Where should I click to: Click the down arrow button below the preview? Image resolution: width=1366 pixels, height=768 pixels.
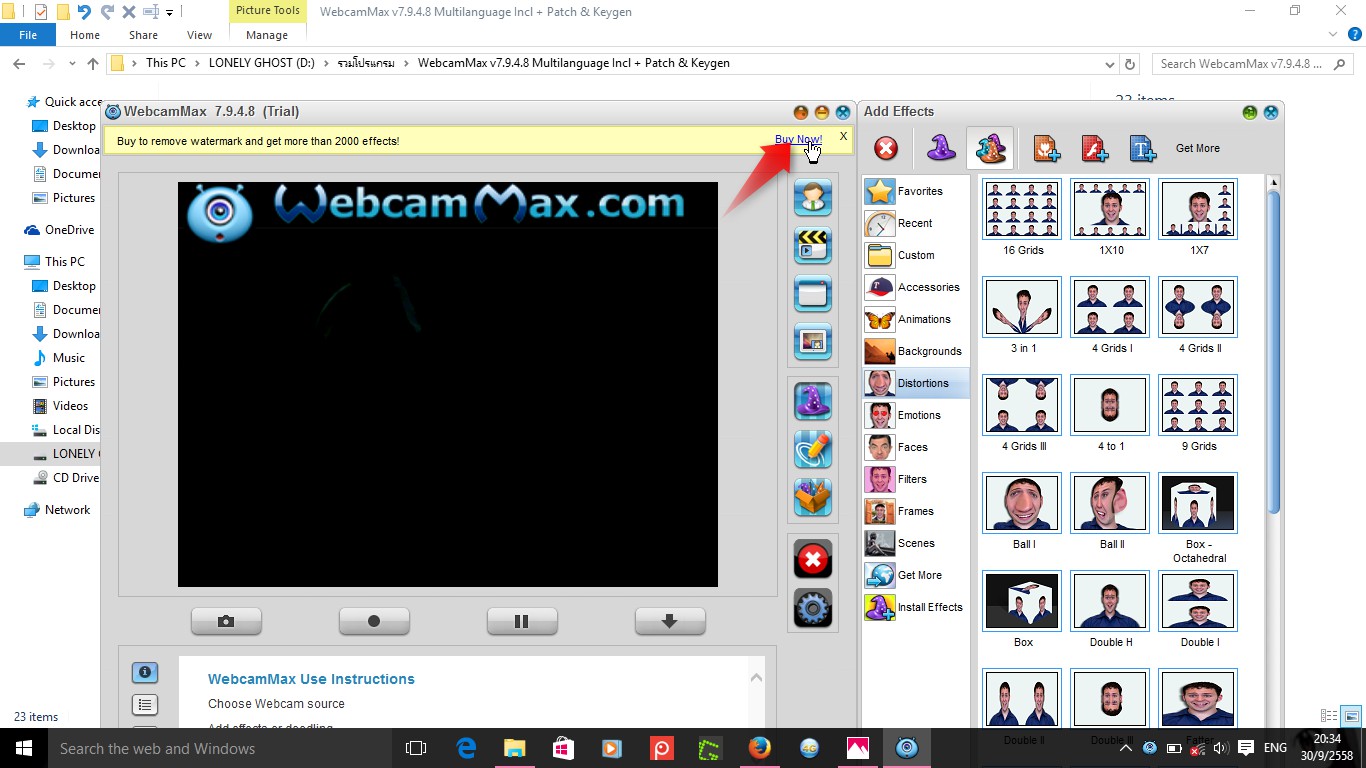point(670,621)
